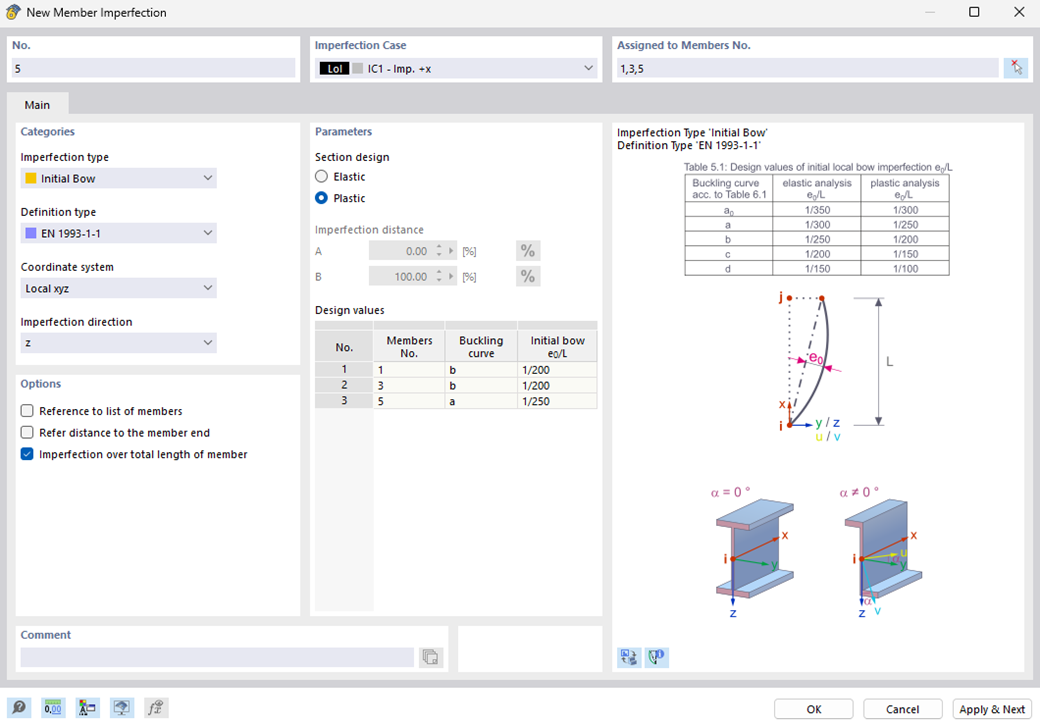
Task: Click the copy comment icon beside comment field
Action: (430, 657)
